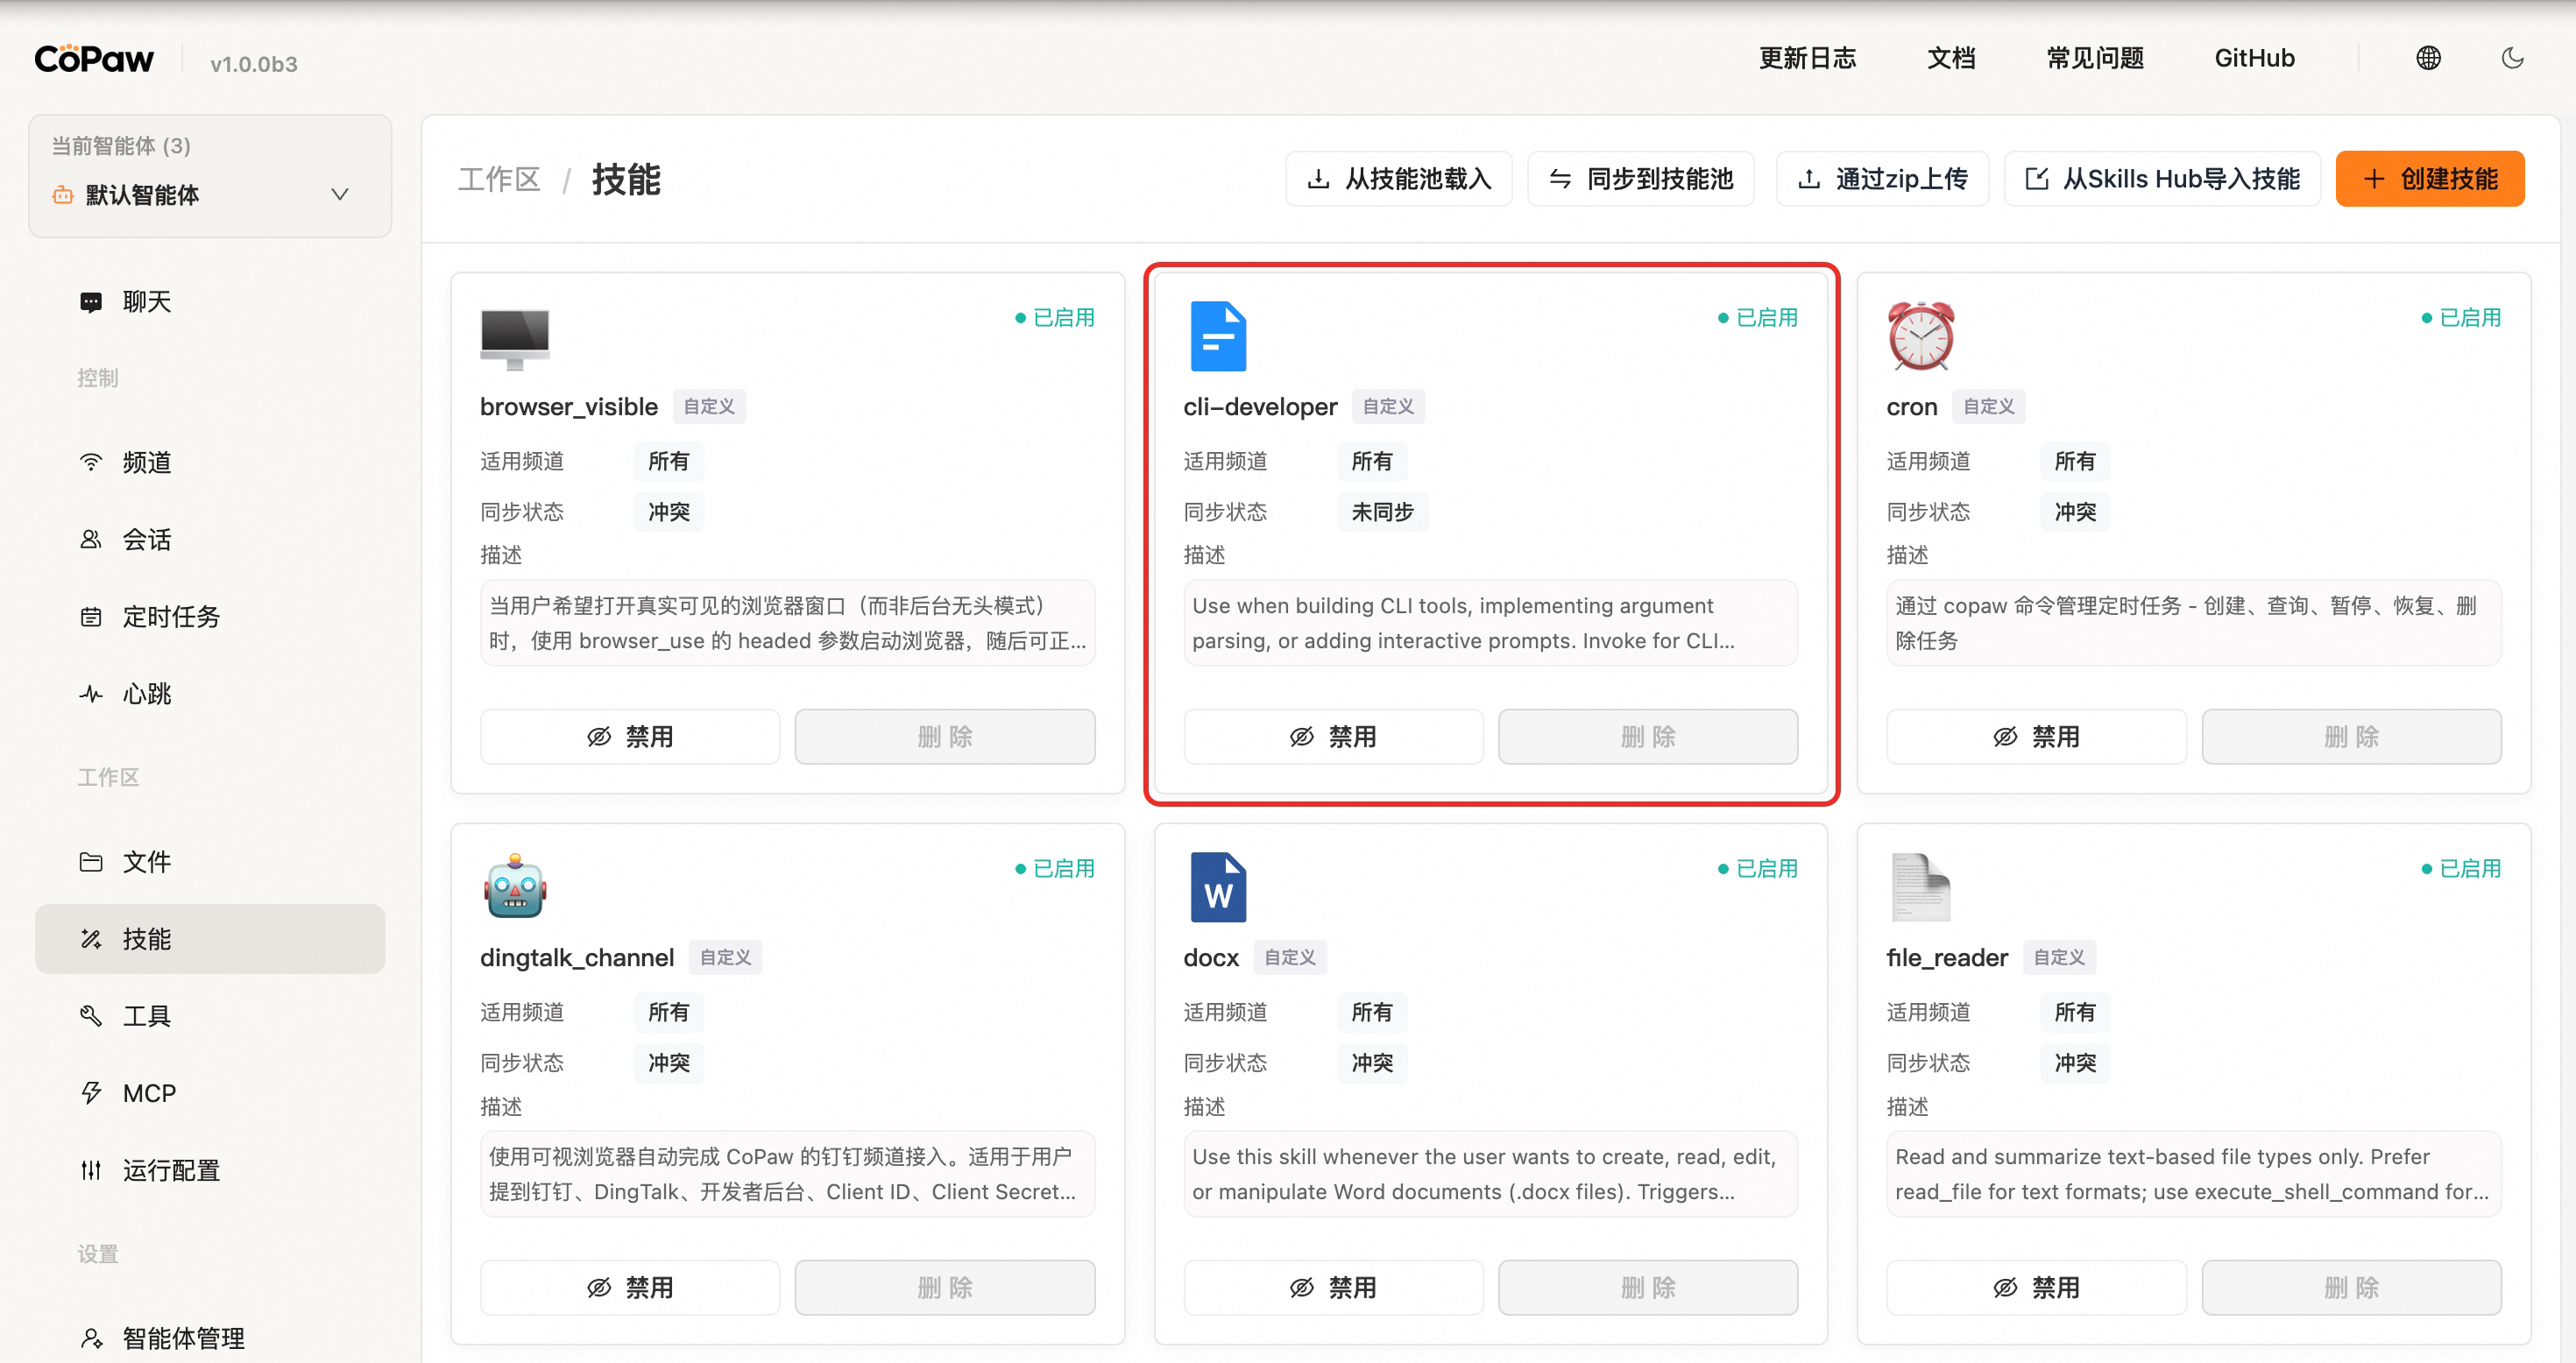
Task: Click the 创建技能 button
Action: (2429, 179)
